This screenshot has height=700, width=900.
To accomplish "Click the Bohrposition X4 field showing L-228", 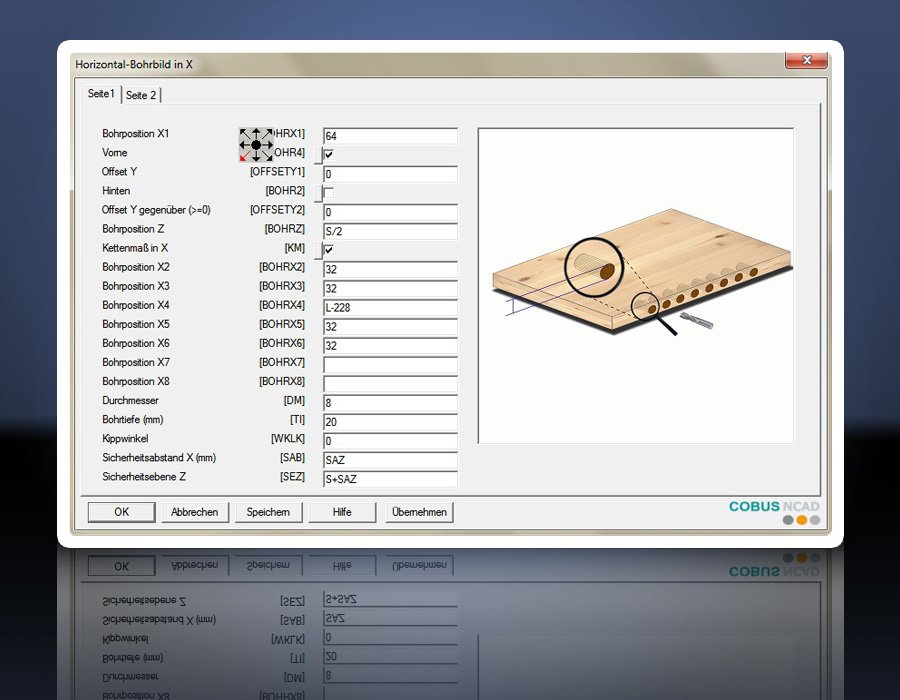I will coord(390,308).
